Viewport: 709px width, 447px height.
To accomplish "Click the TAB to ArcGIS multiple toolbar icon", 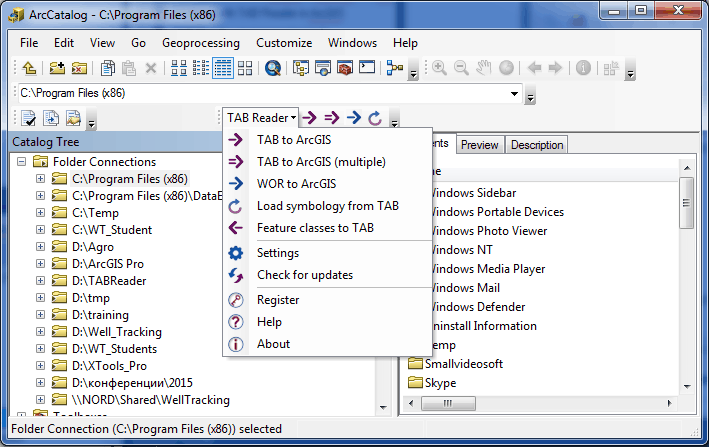I will [331, 118].
